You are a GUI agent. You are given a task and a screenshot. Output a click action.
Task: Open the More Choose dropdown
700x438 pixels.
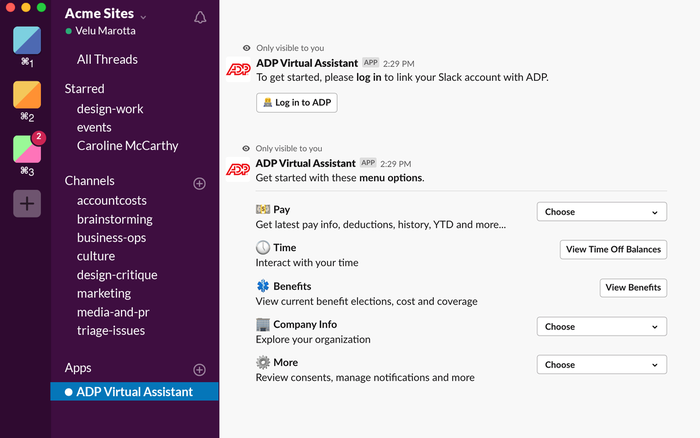pos(602,364)
